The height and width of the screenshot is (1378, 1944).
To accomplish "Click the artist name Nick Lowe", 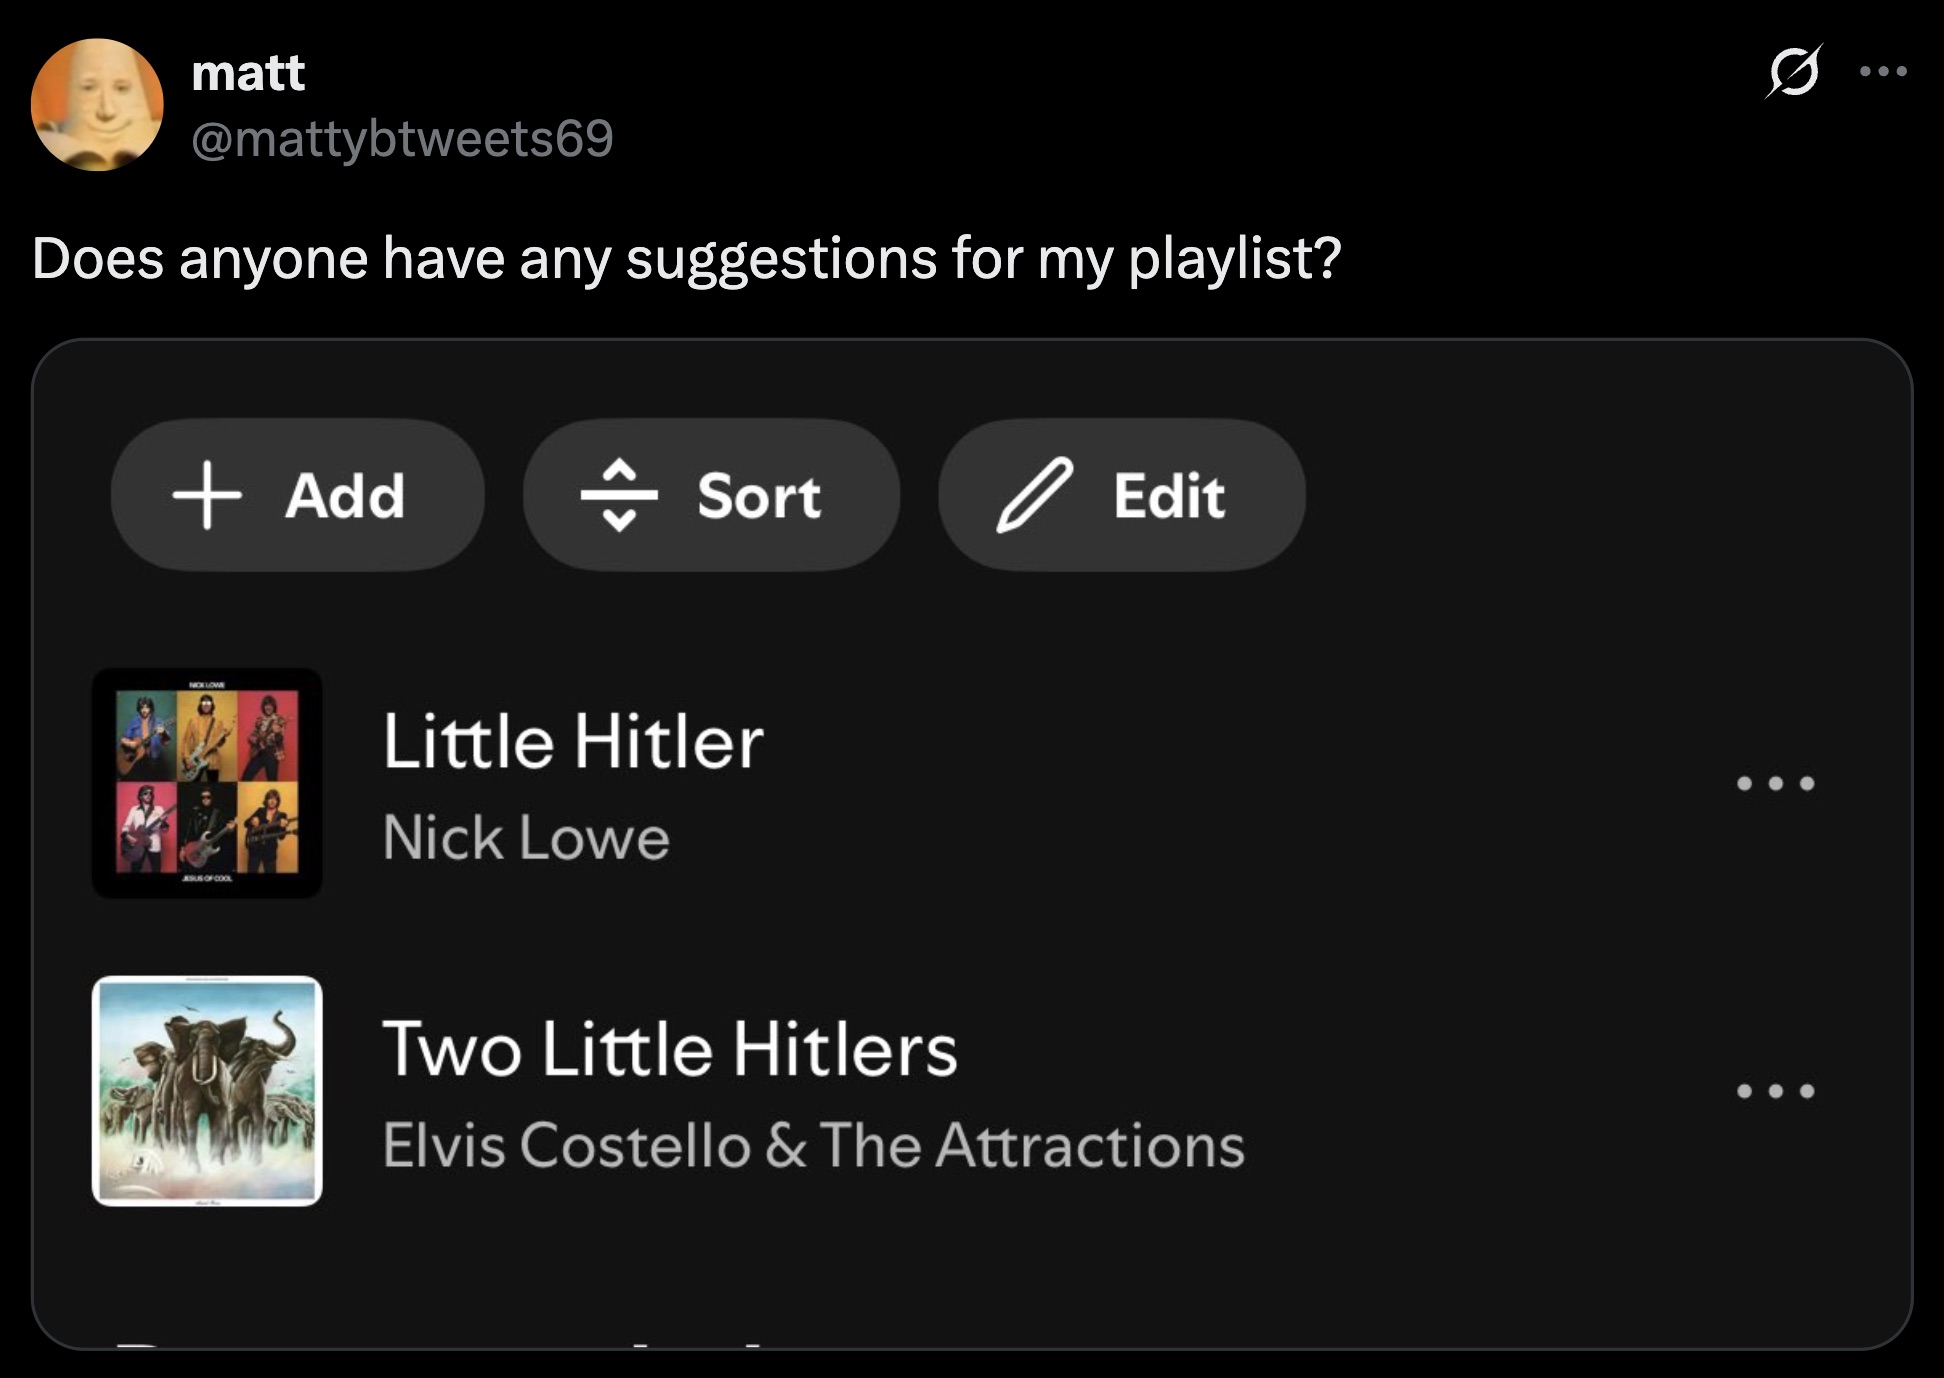I will click(x=526, y=838).
